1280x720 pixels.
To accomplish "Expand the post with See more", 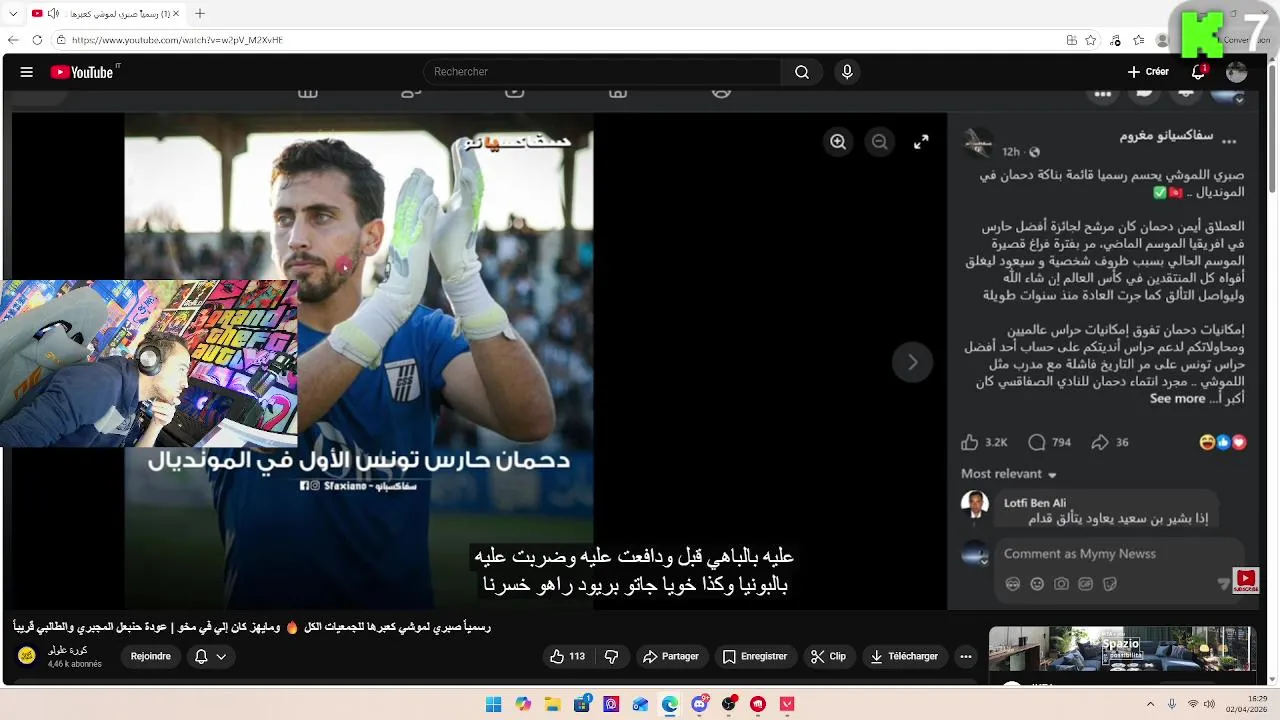I will click(x=1177, y=398).
